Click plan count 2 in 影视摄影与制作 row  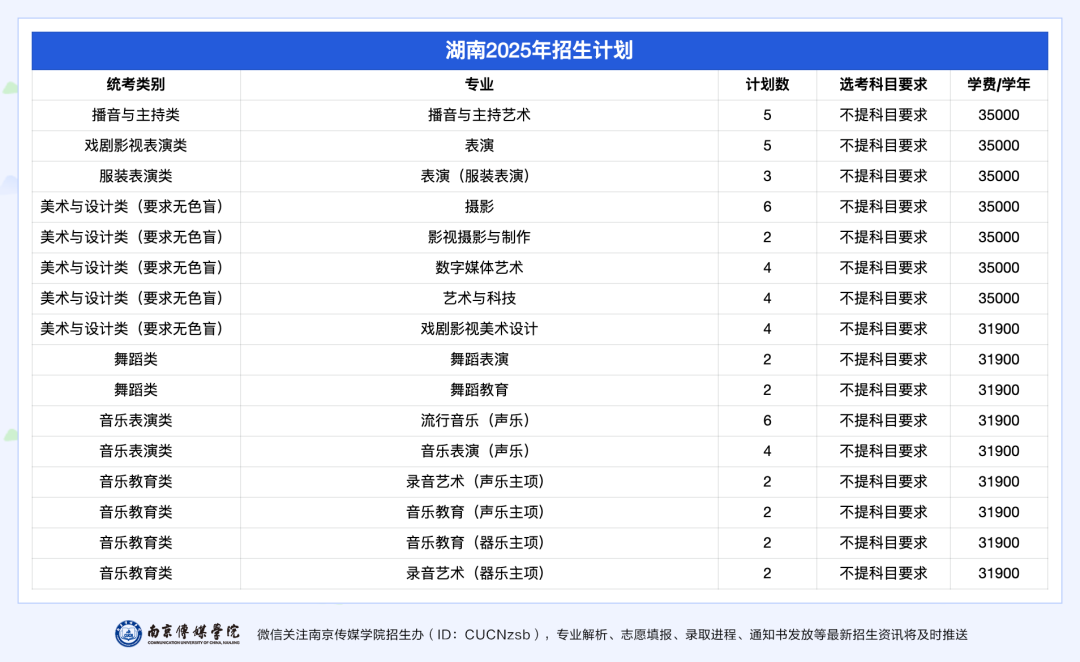tap(767, 237)
